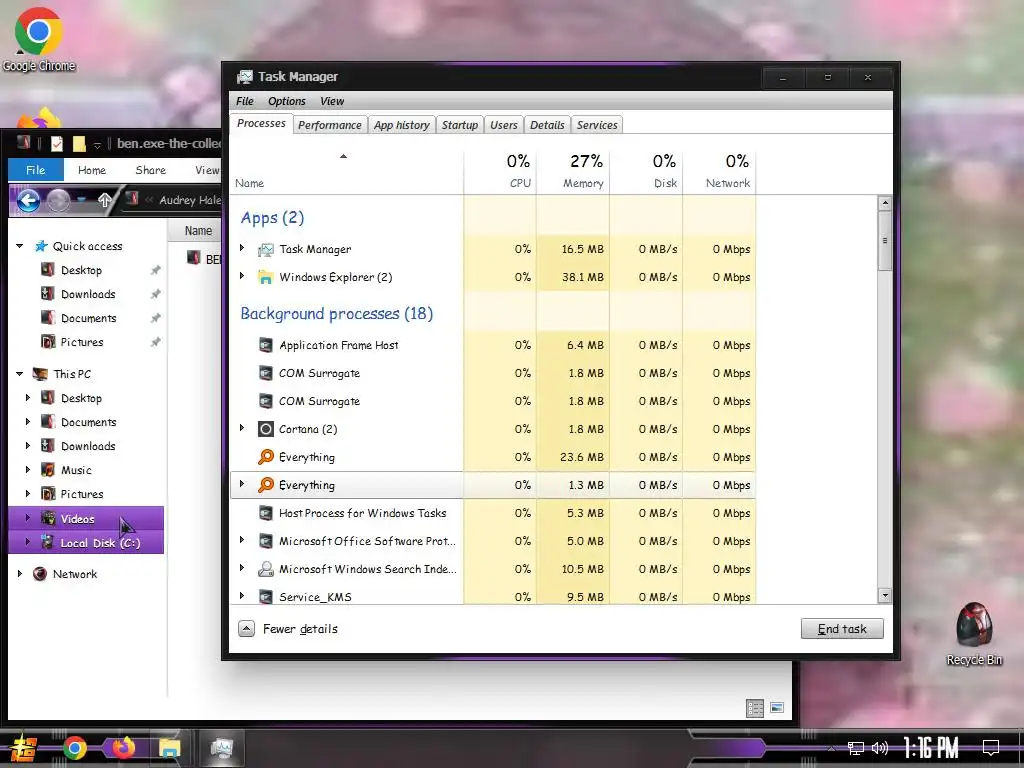This screenshot has width=1024, height=768.
Task: Click the Service_KMS process icon
Action: 265,596
